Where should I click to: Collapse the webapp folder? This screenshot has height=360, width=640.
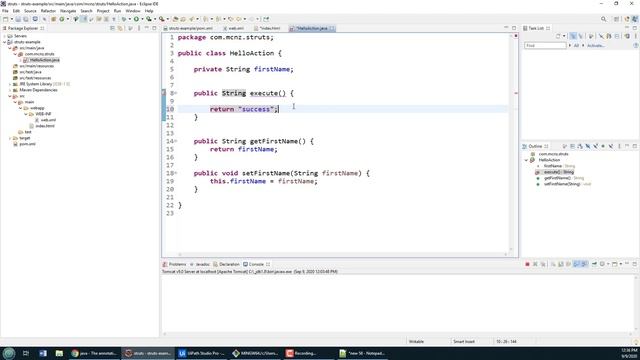(20, 108)
